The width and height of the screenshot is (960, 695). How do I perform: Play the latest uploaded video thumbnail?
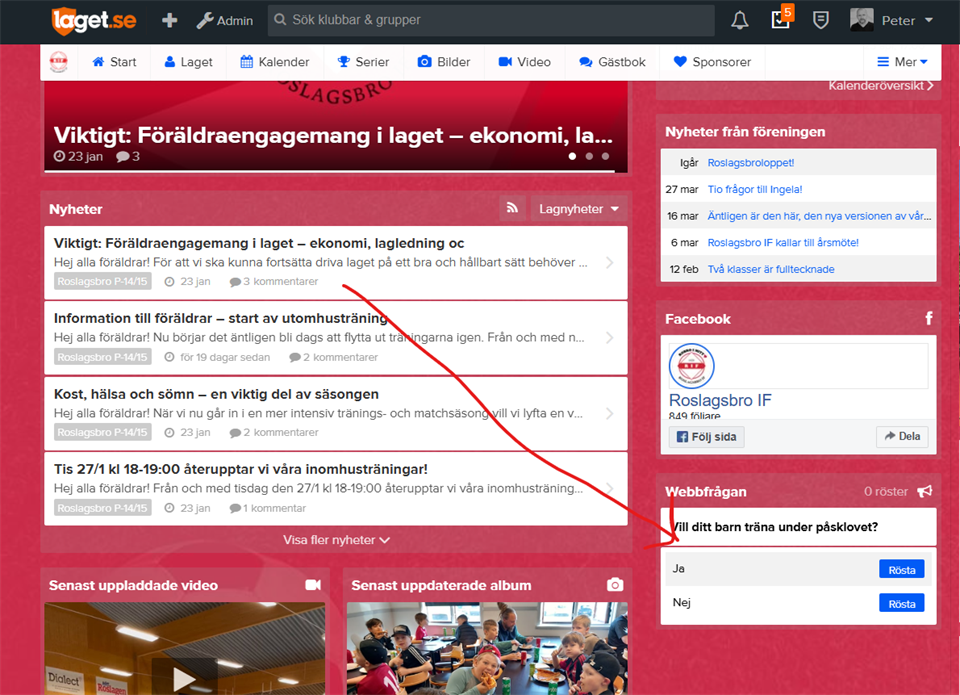(x=185, y=677)
